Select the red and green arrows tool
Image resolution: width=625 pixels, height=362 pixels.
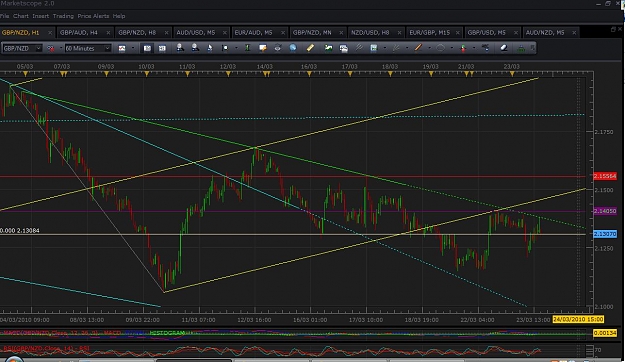463,48
